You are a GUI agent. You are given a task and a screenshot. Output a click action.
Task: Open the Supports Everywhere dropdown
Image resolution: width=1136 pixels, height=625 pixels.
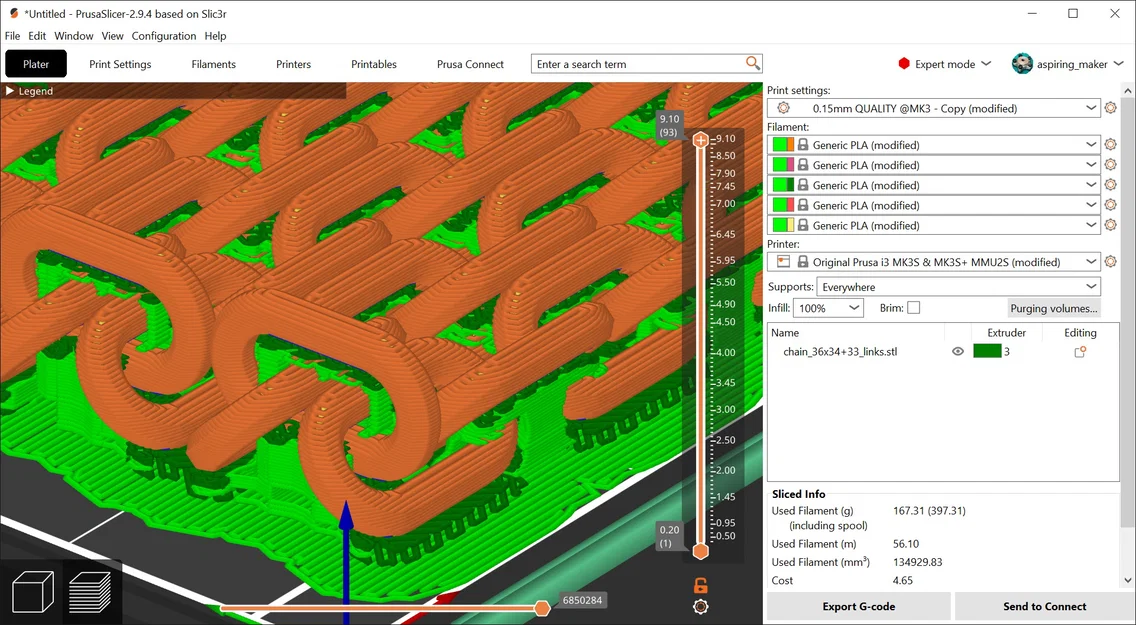(x=958, y=287)
